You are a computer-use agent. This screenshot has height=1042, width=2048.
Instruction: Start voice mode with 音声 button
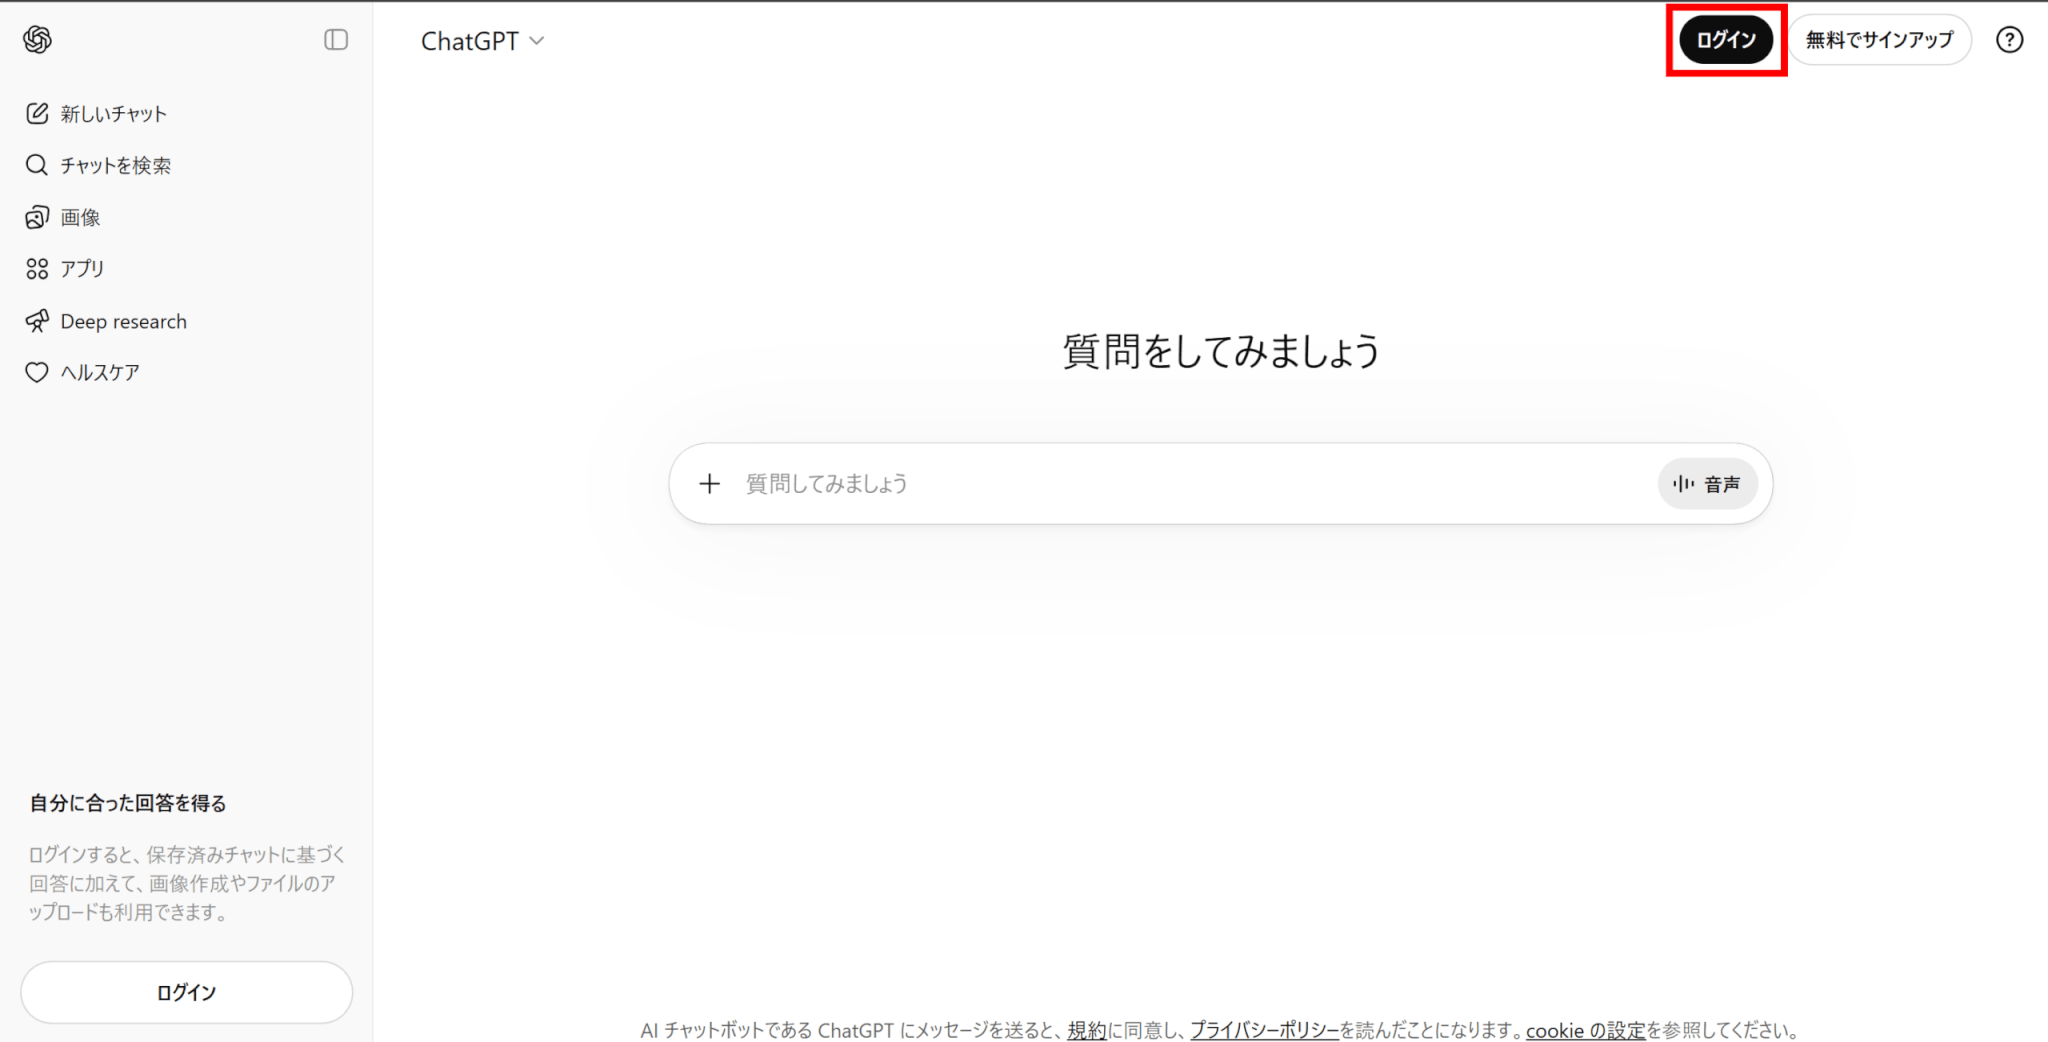point(1707,484)
